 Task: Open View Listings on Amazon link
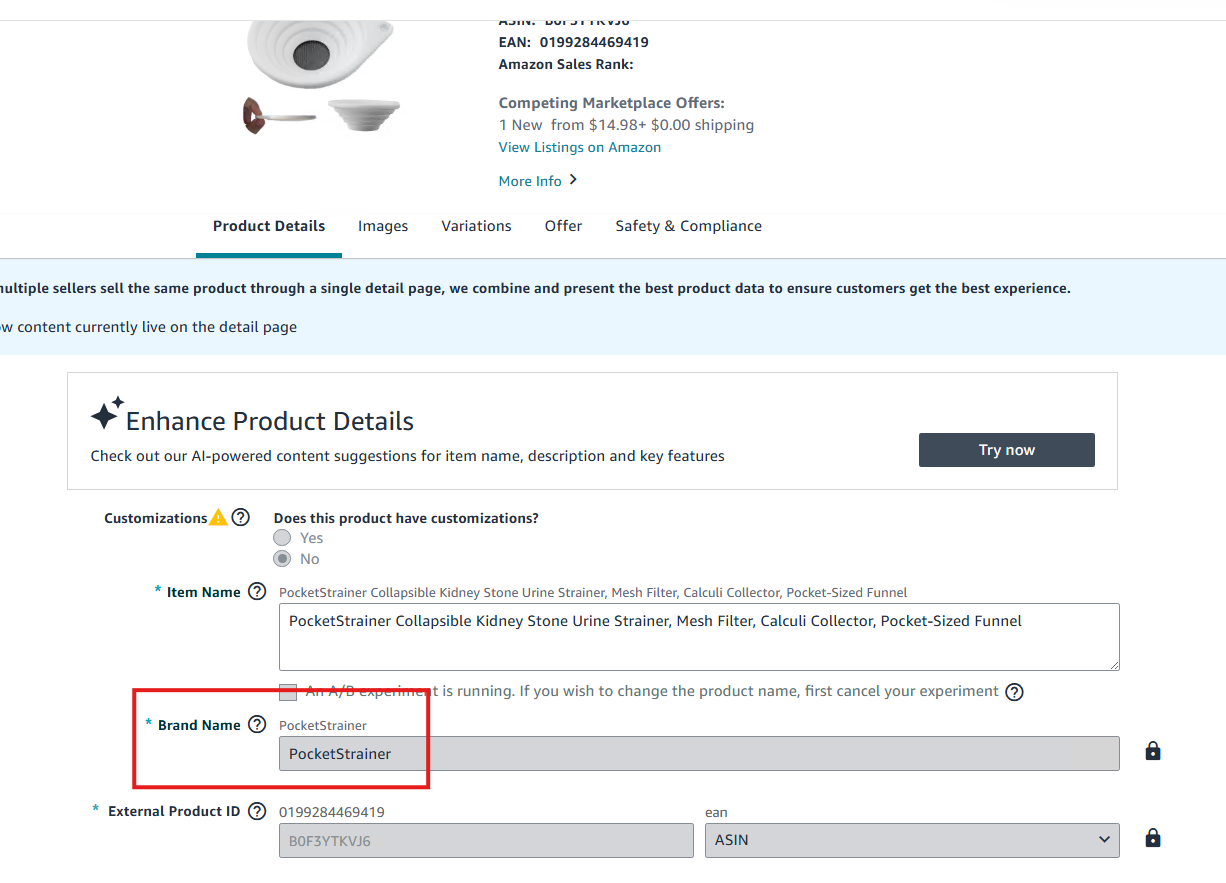point(579,147)
